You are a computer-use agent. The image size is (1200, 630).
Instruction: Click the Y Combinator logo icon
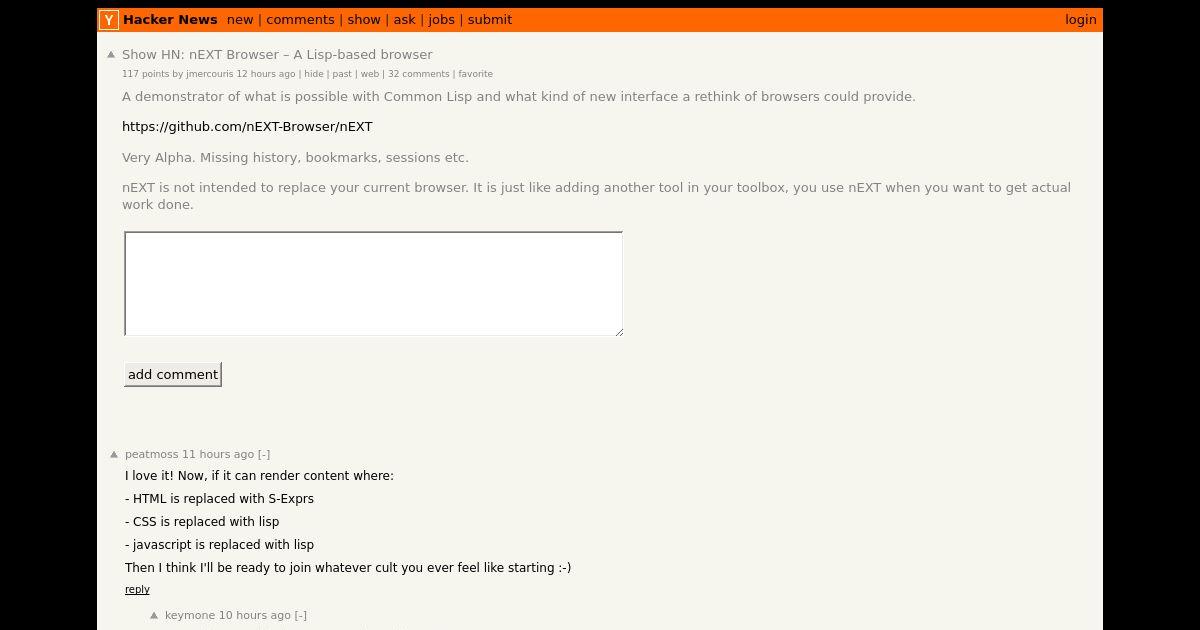click(109, 20)
